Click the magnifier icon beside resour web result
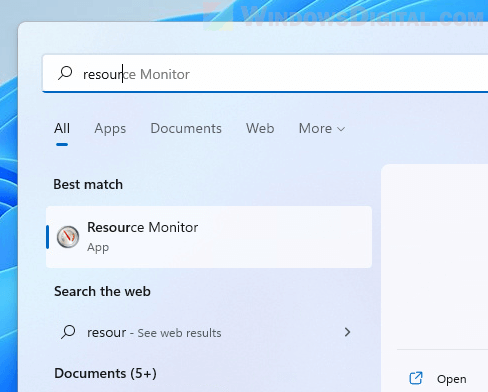Viewport: 488px width, 392px height. tap(68, 332)
